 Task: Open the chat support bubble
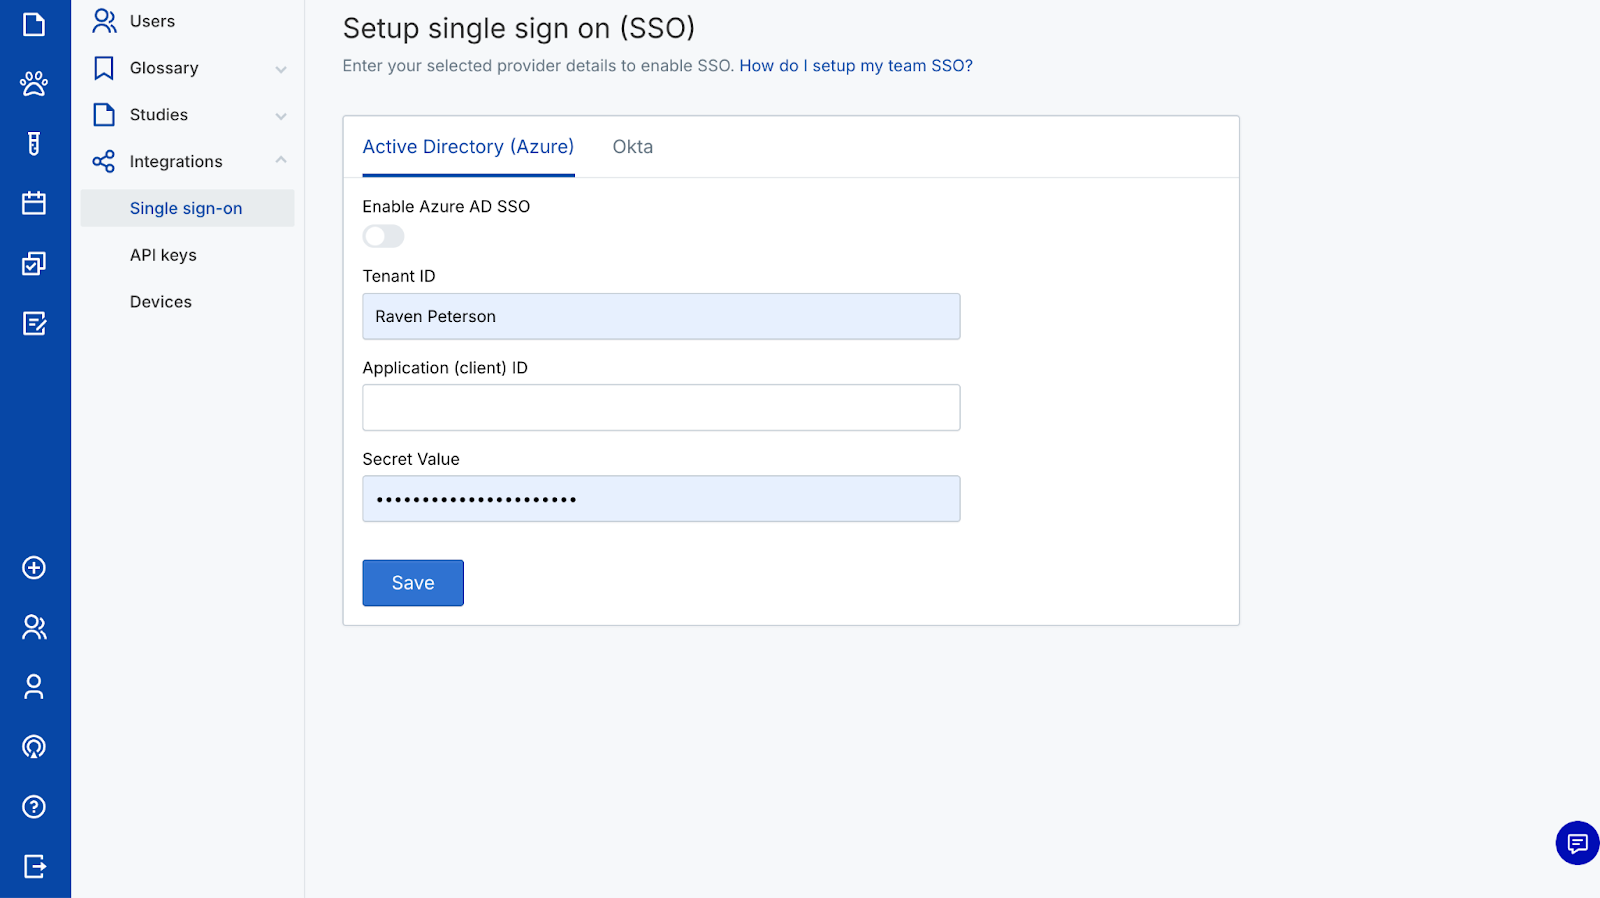click(x=1577, y=843)
